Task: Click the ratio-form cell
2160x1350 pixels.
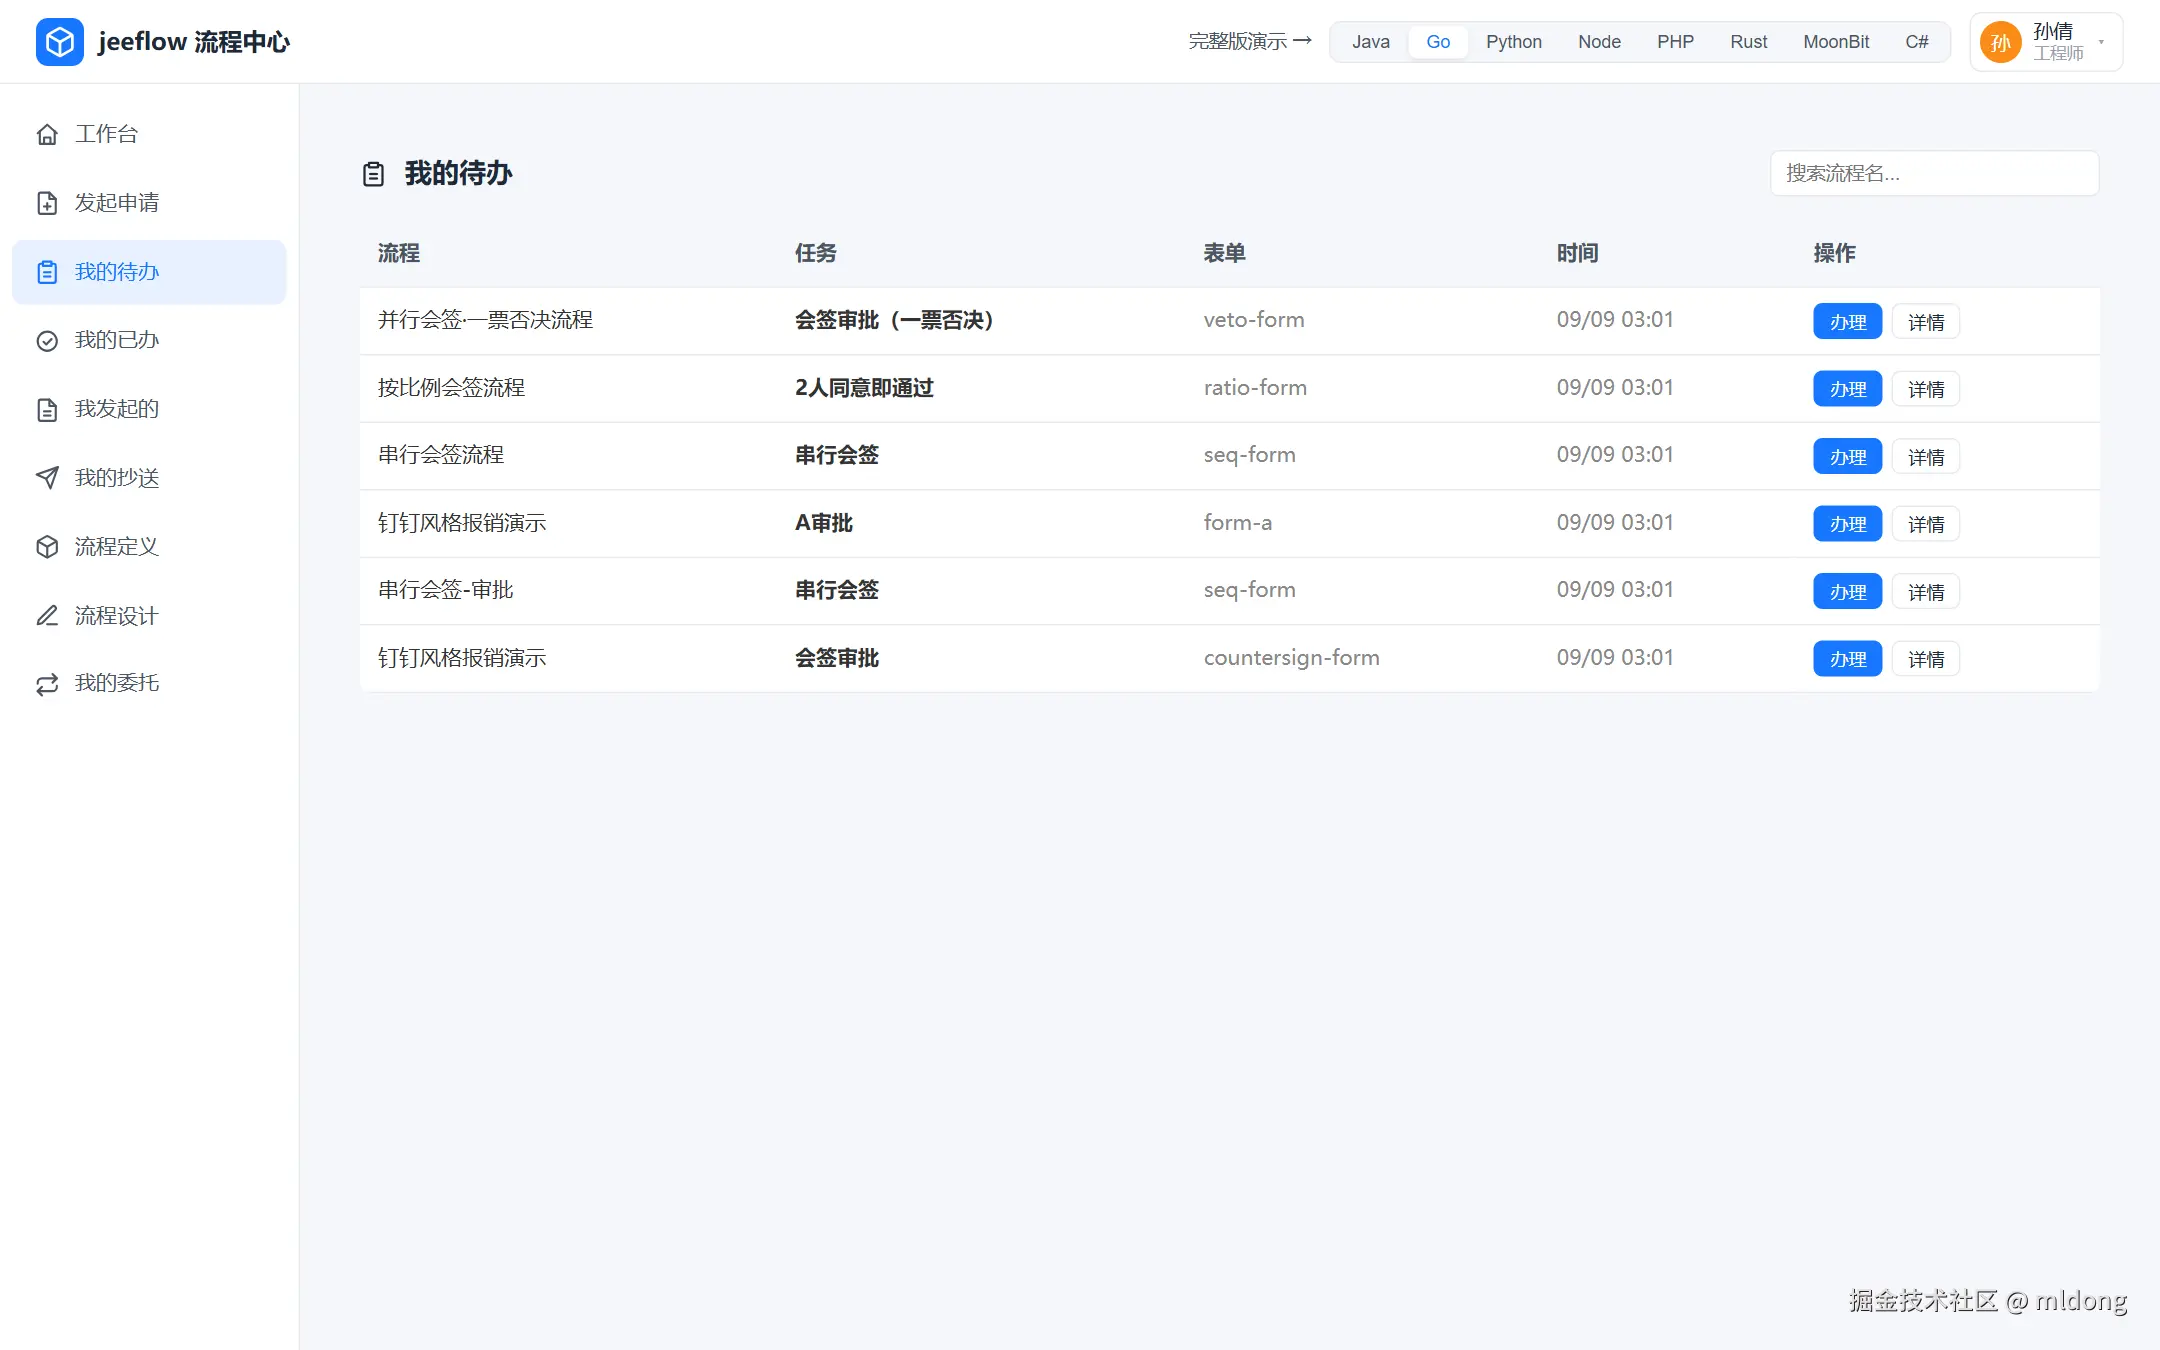Action: pyautogui.click(x=1255, y=388)
